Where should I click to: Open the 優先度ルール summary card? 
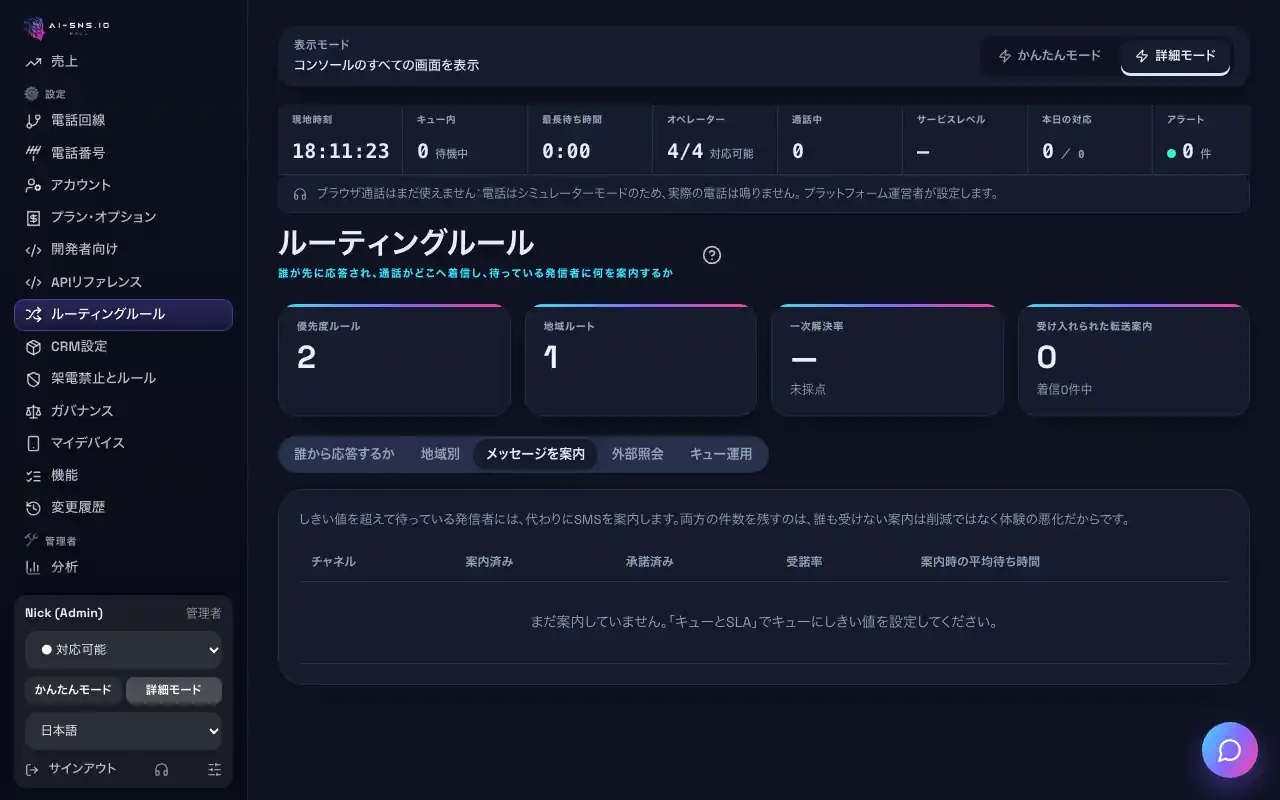coord(394,360)
